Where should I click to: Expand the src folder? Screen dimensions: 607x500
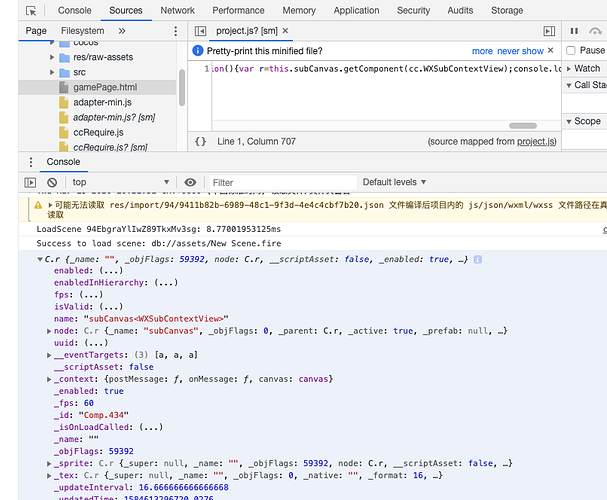pos(52,72)
